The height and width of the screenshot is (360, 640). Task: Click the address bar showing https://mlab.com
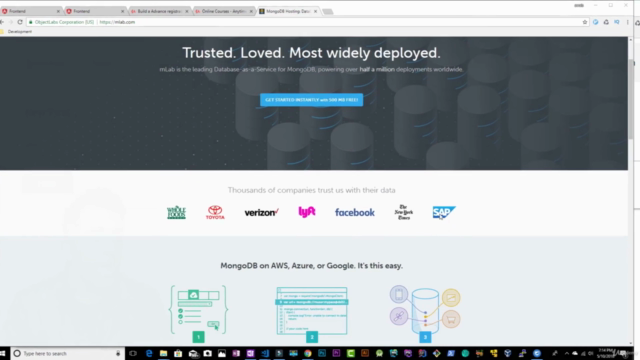pyautogui.click(x=306, y=22)
